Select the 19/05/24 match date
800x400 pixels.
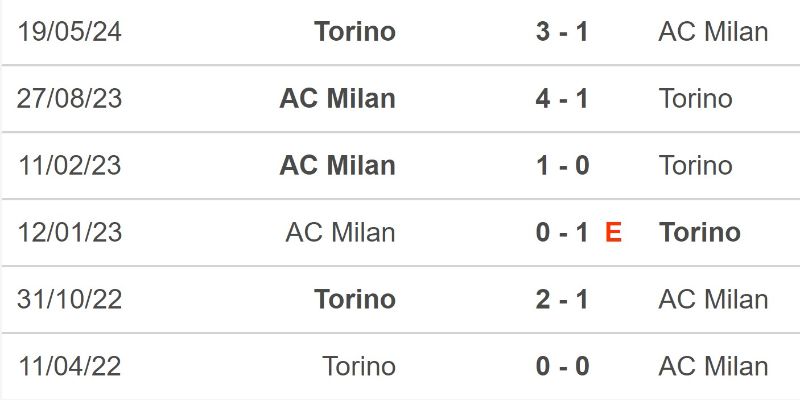pos(69,32)
